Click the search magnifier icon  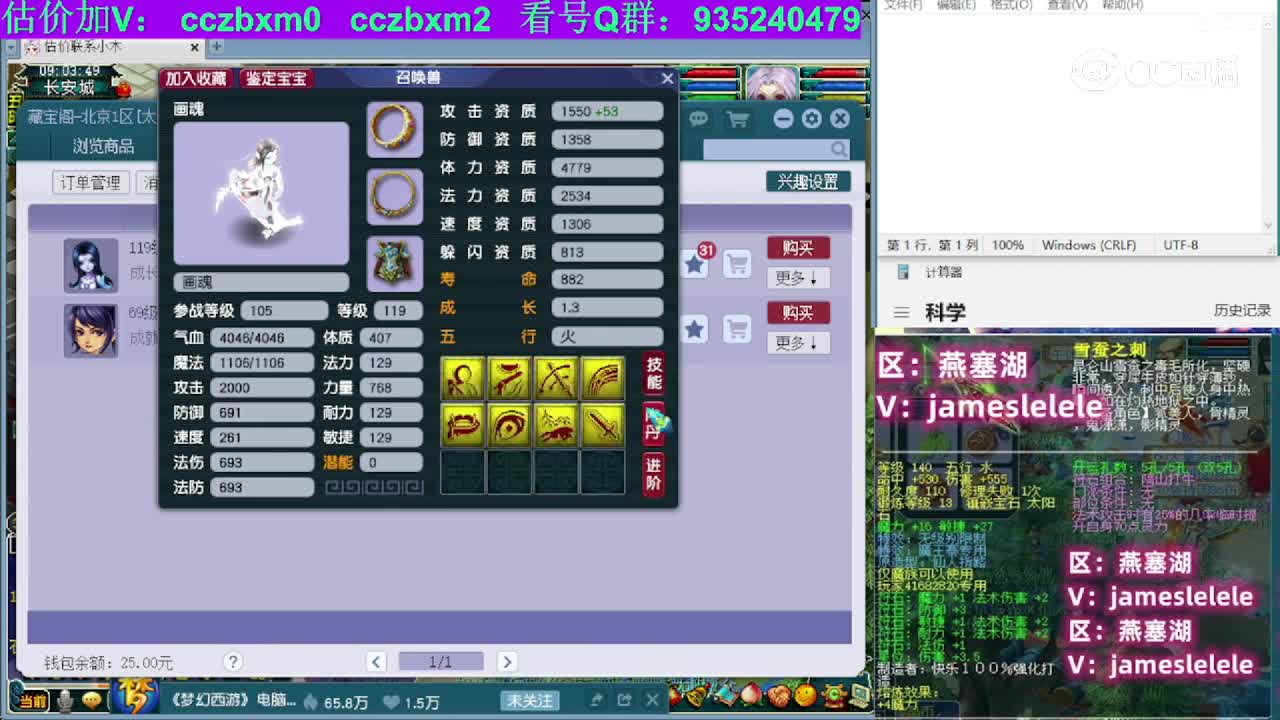pyautogui.click(x=839, y=149)
